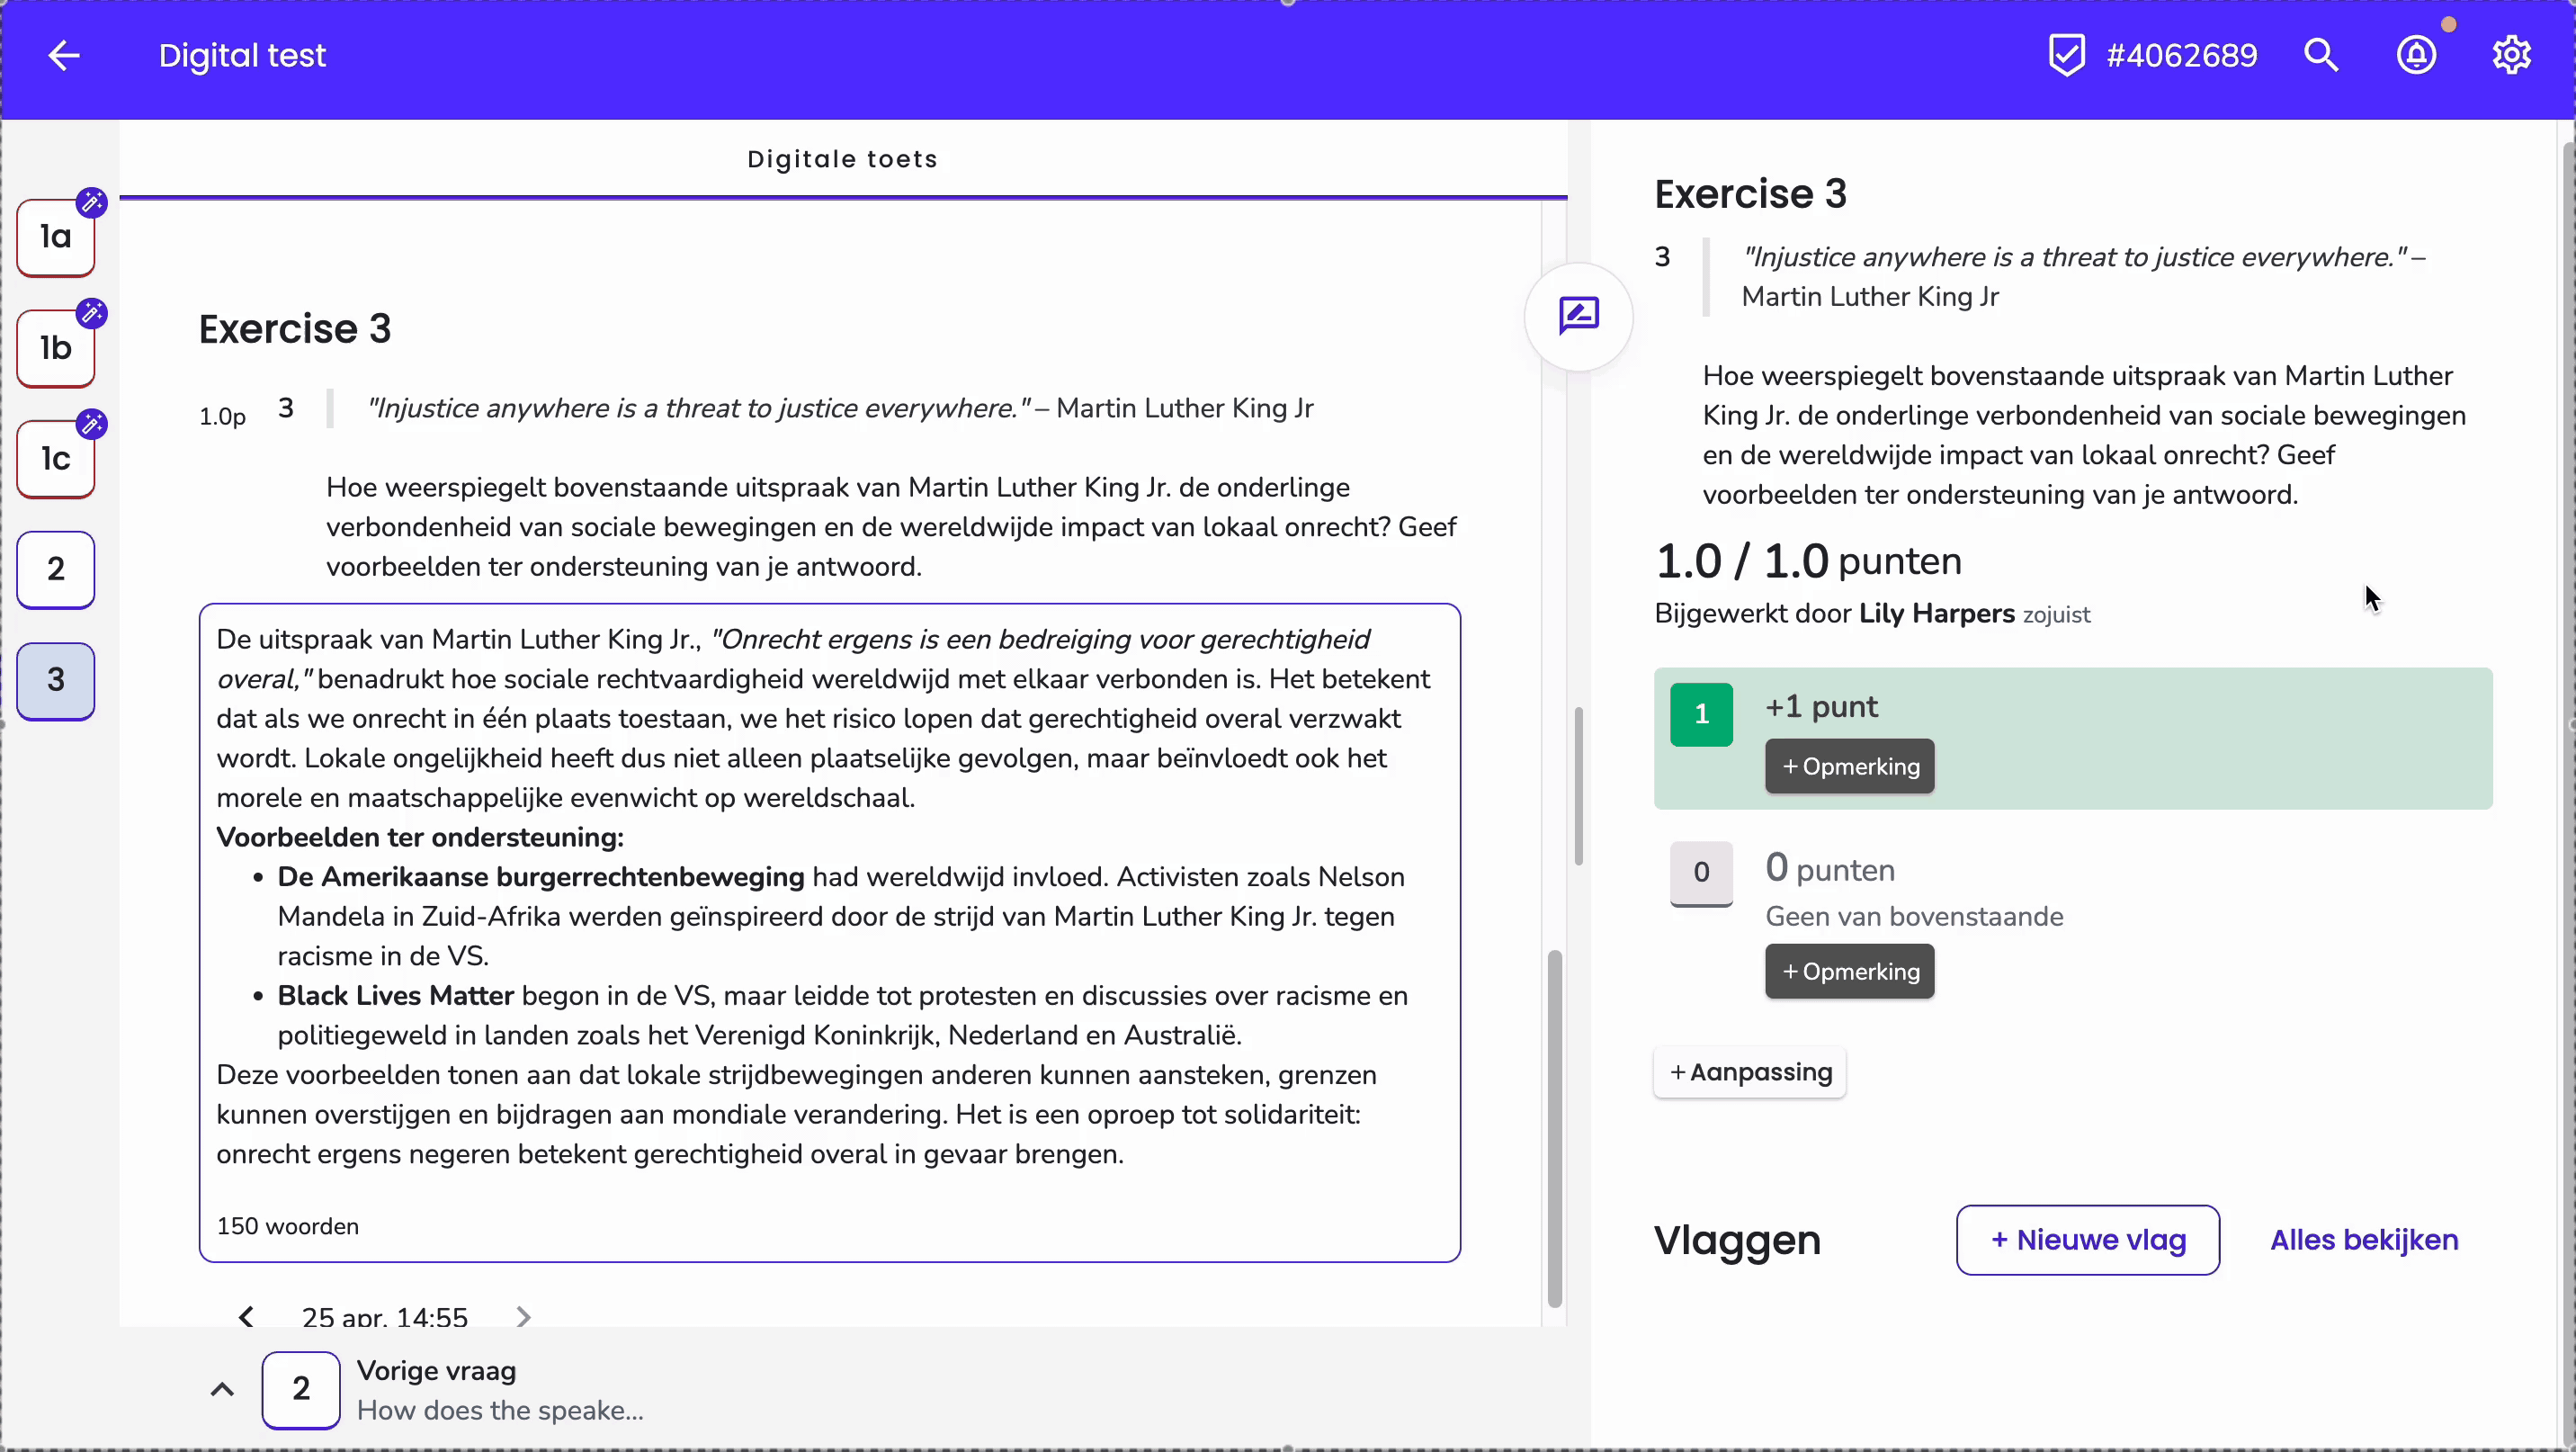Select question 3 in sidebar

point(56,681)
